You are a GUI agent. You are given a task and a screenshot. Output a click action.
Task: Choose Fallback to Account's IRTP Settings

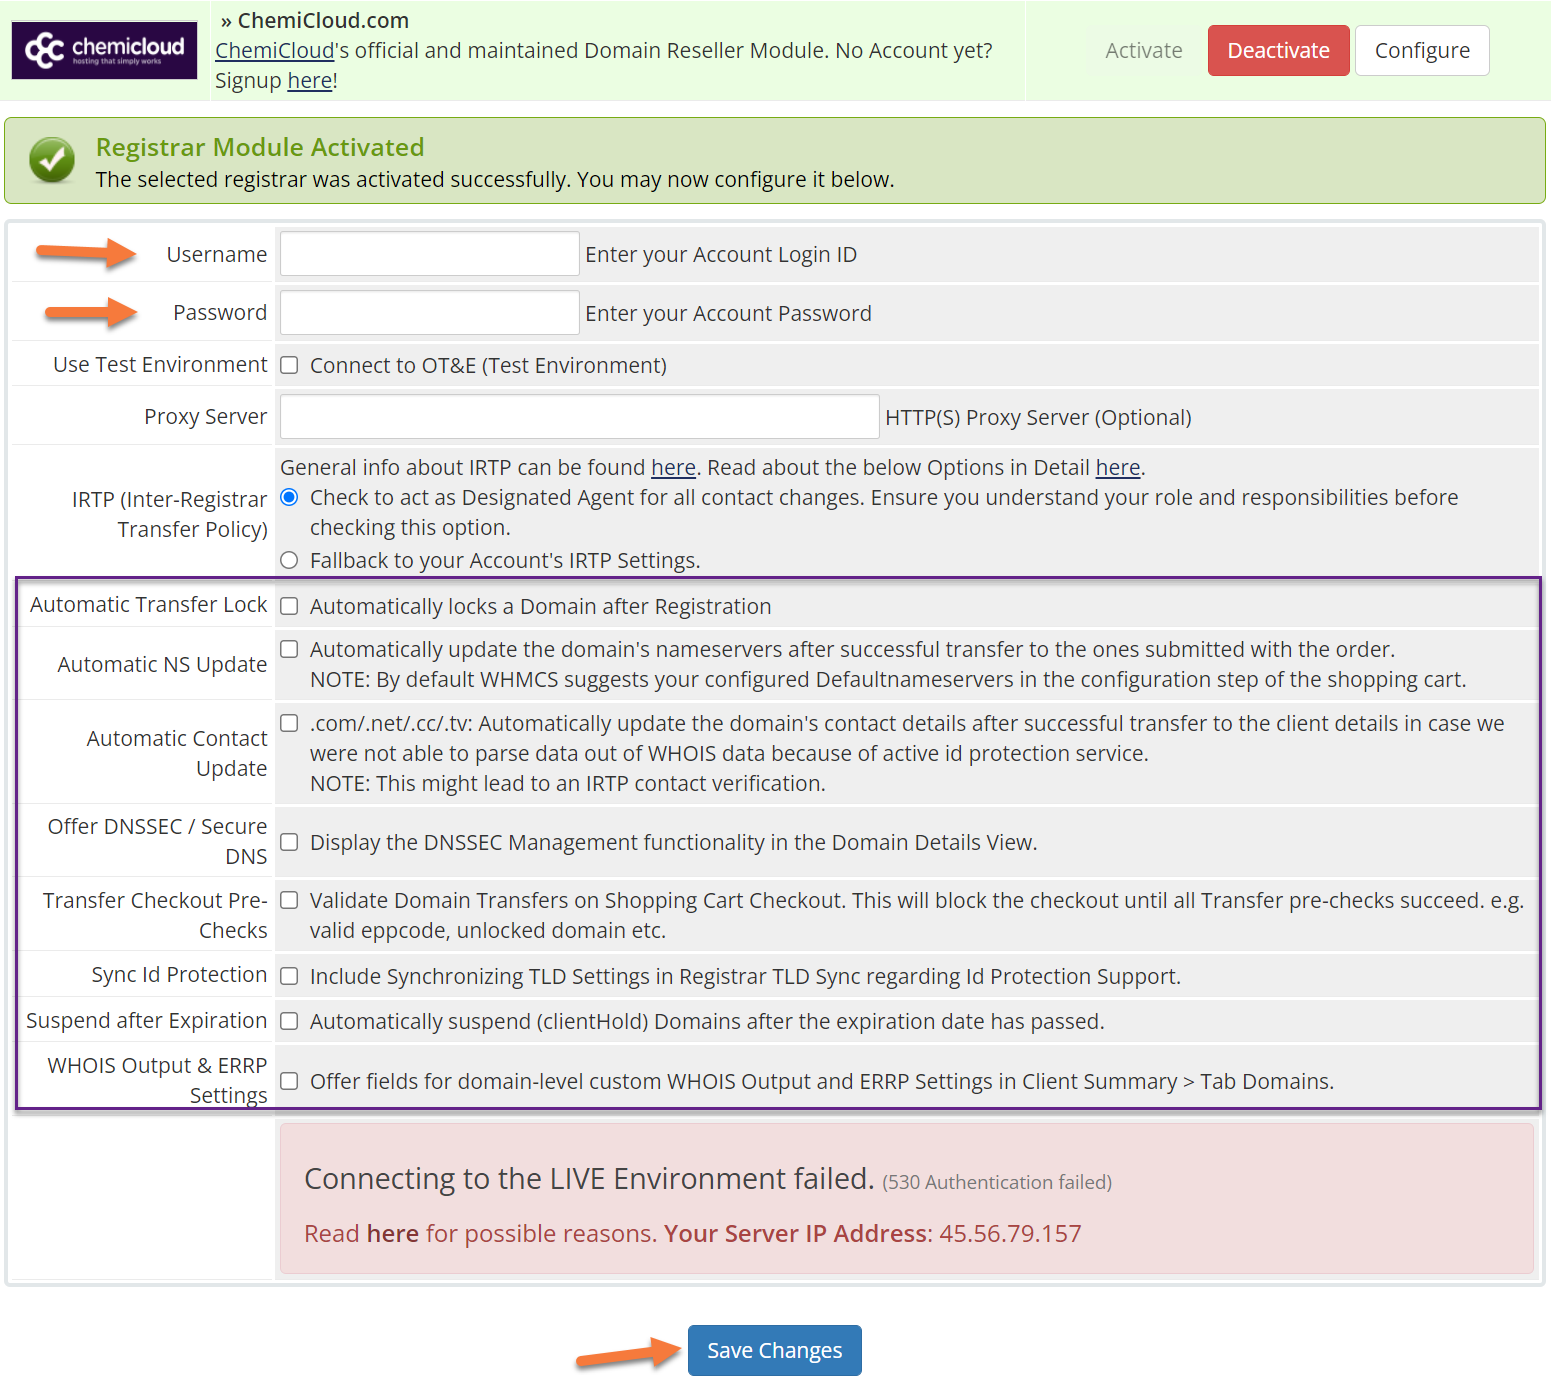coord(289,560)
